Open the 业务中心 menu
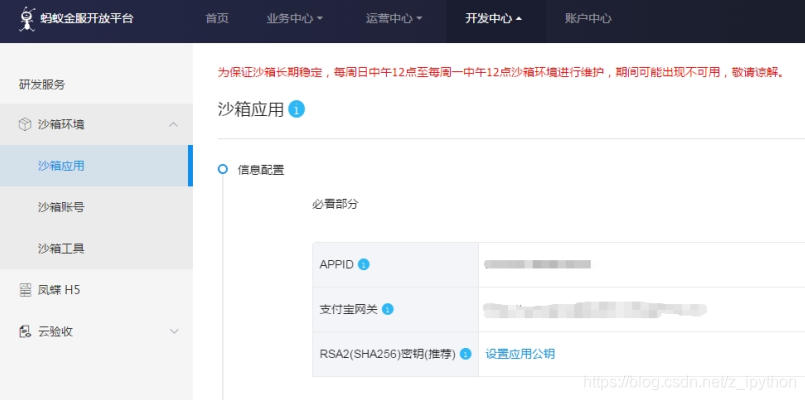The height and width of the screenshot is (400, 805). point(295,18)
